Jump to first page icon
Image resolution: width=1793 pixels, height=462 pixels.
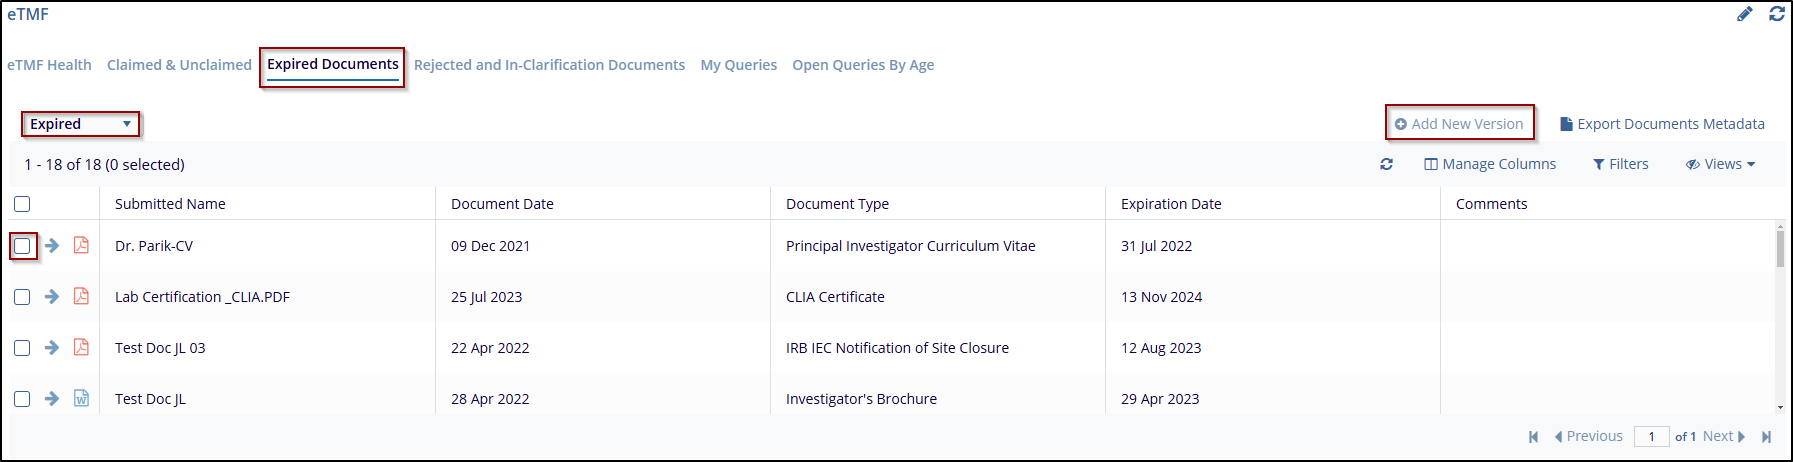point(1533,437)
